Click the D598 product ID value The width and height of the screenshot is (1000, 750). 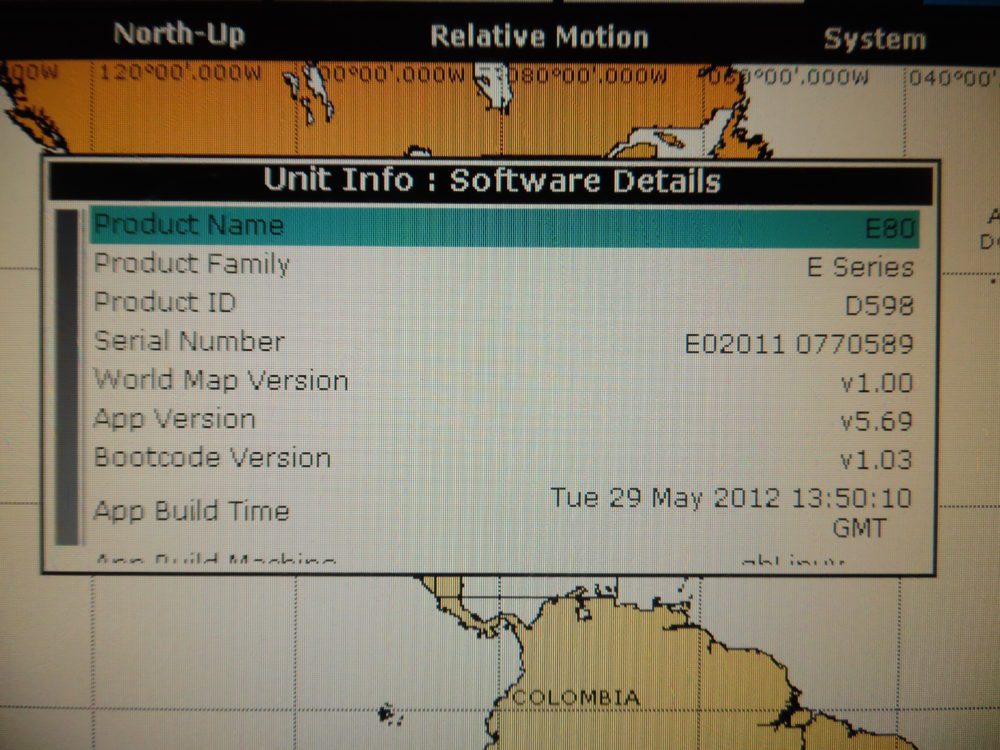pos(879,305)
